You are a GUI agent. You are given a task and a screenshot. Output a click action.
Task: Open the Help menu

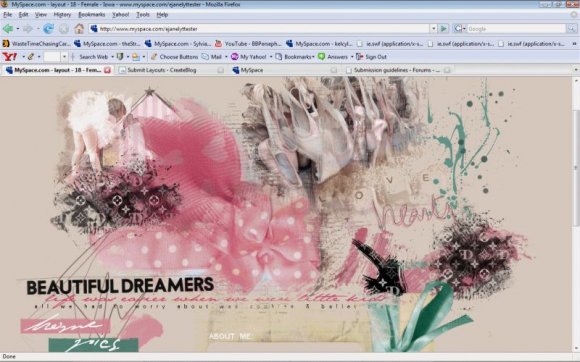point(162,15)
